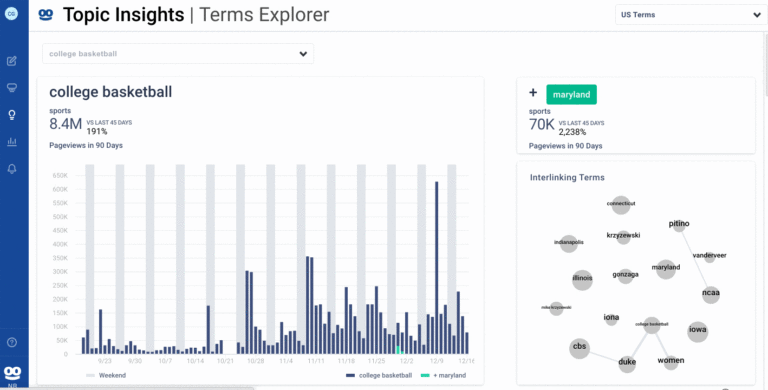
Task: Toggle the + maryland legend series
Action: pos(443,375)
